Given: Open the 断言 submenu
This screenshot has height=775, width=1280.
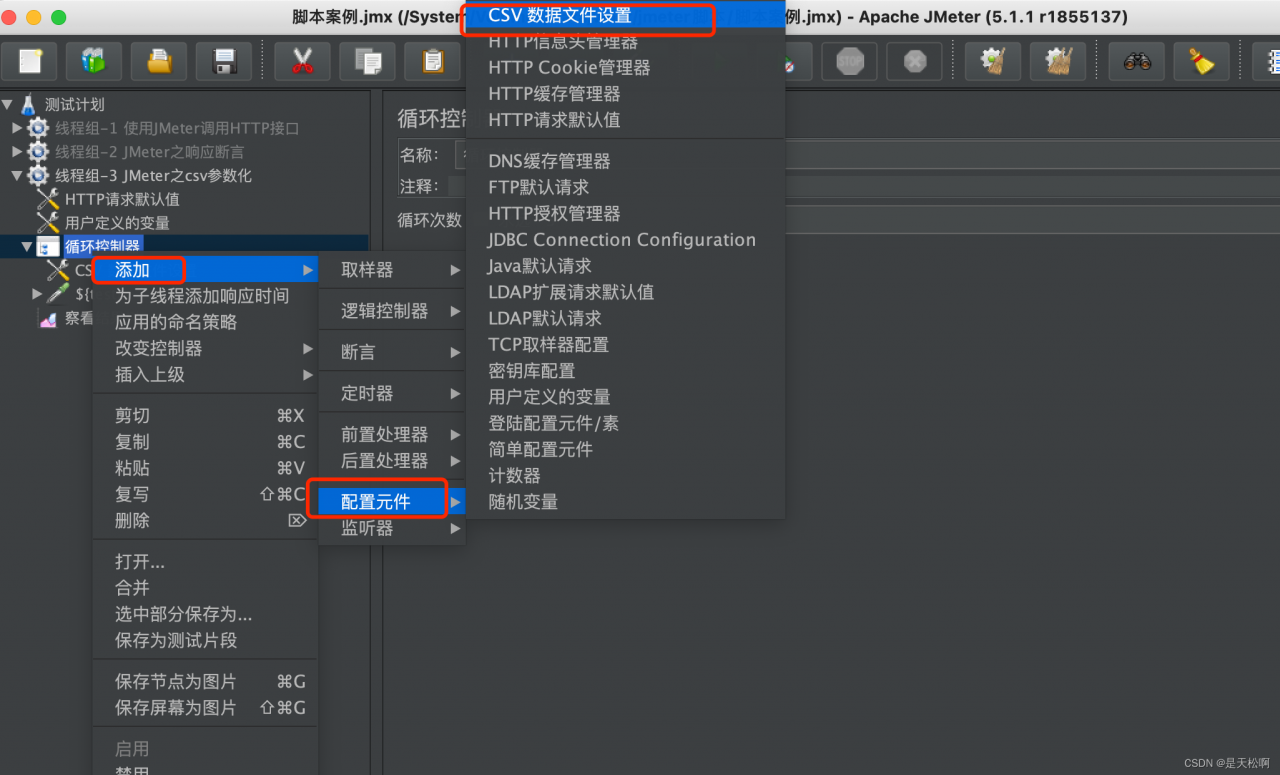Looking at the screenshot, I should (x=392, y=352).
